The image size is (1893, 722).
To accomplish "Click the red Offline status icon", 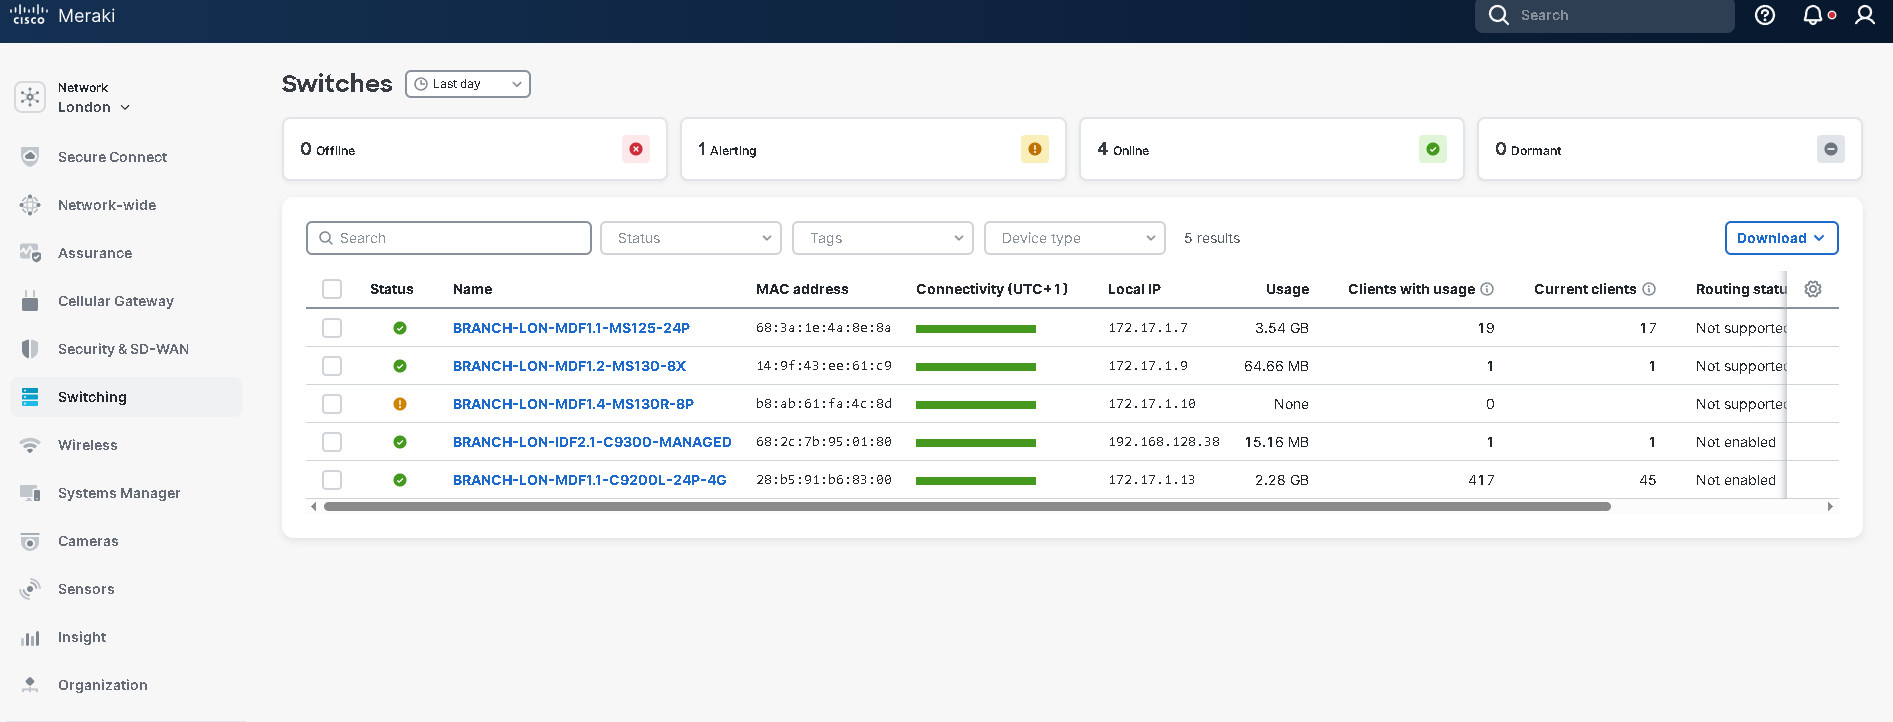I will click(636, 149).
